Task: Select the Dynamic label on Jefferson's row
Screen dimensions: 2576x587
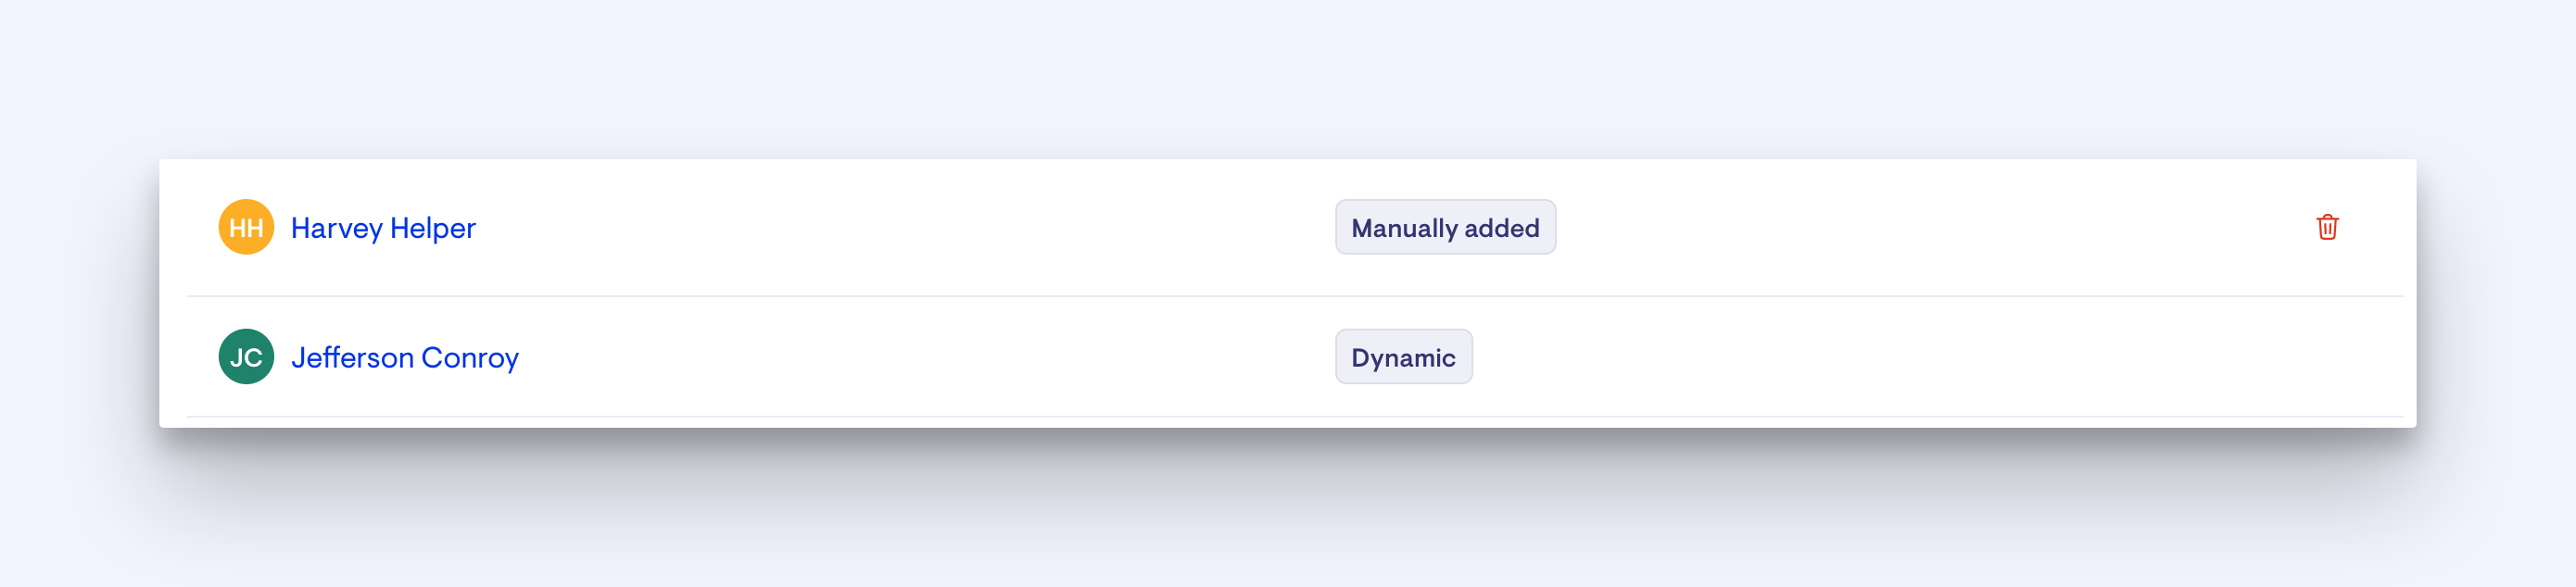Action: tap(1403, 357)
